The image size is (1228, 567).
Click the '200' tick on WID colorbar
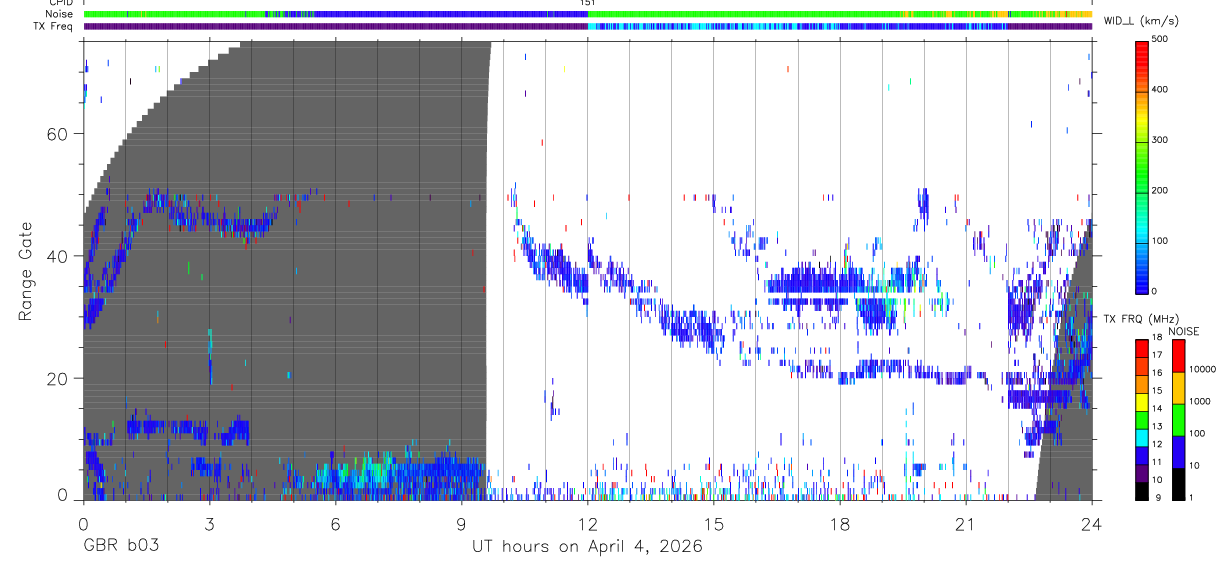coord(1160,191)
